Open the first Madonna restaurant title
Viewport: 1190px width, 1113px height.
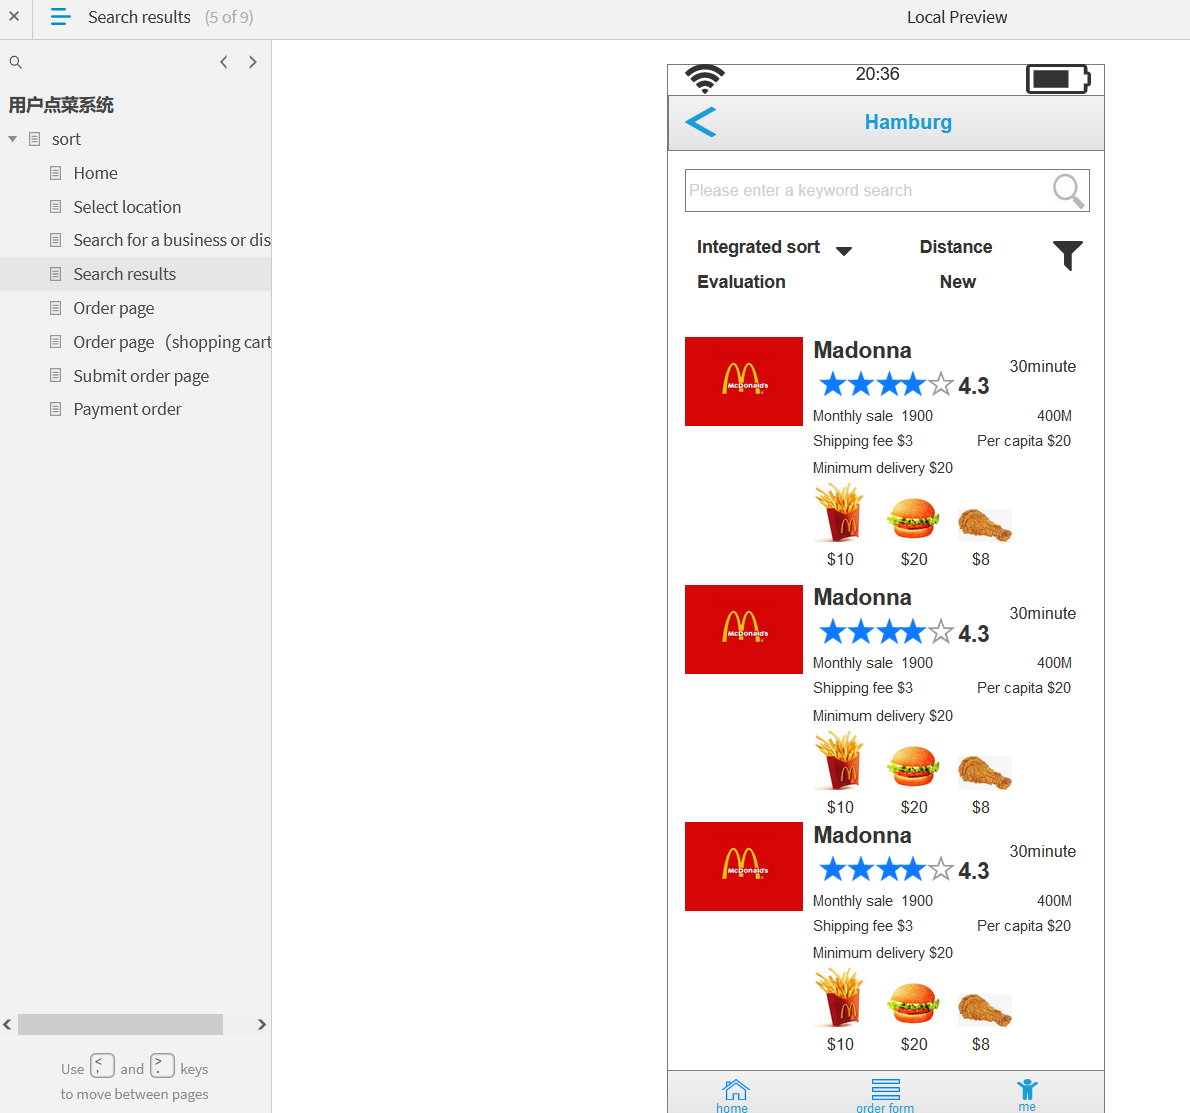[862, 351]
